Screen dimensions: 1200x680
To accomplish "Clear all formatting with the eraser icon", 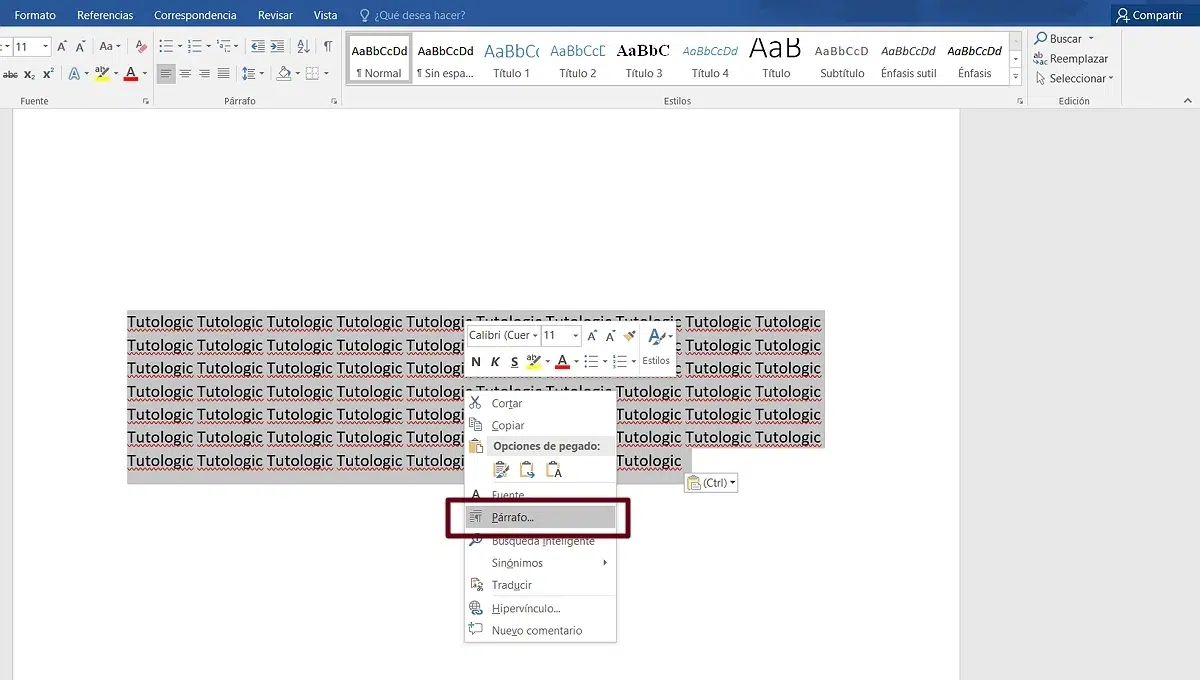I will pos(141,47).
